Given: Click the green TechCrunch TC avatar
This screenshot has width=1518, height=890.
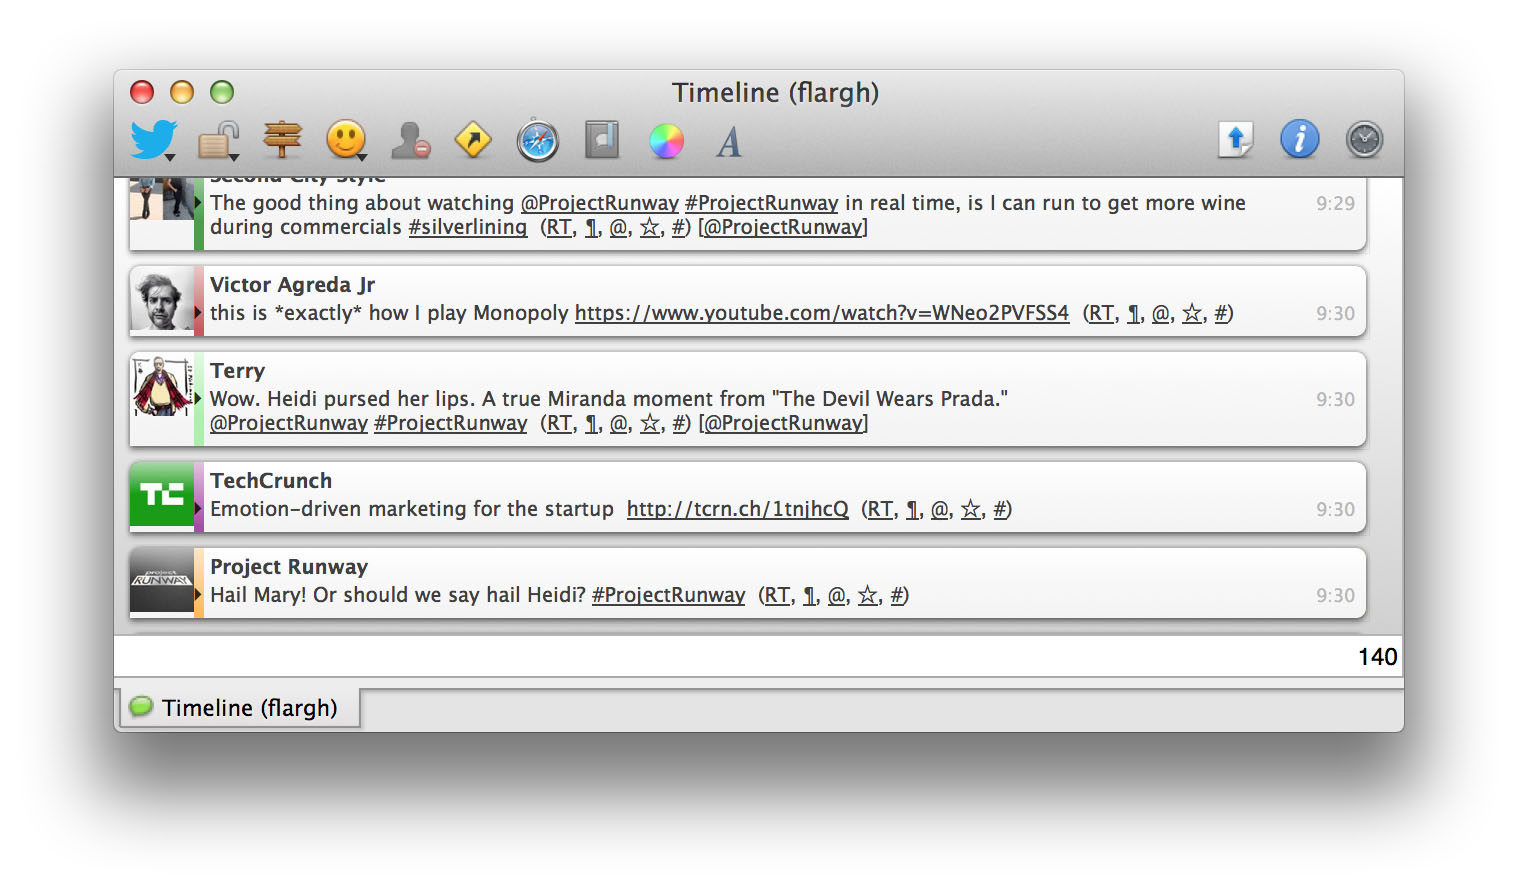Looking at the screenshot, I should (x=161, y=496).
